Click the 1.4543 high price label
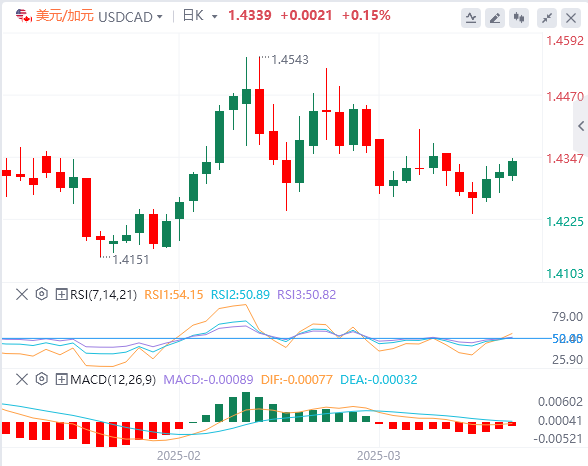Screen dimensions: 588x466 tap(290, 60)
